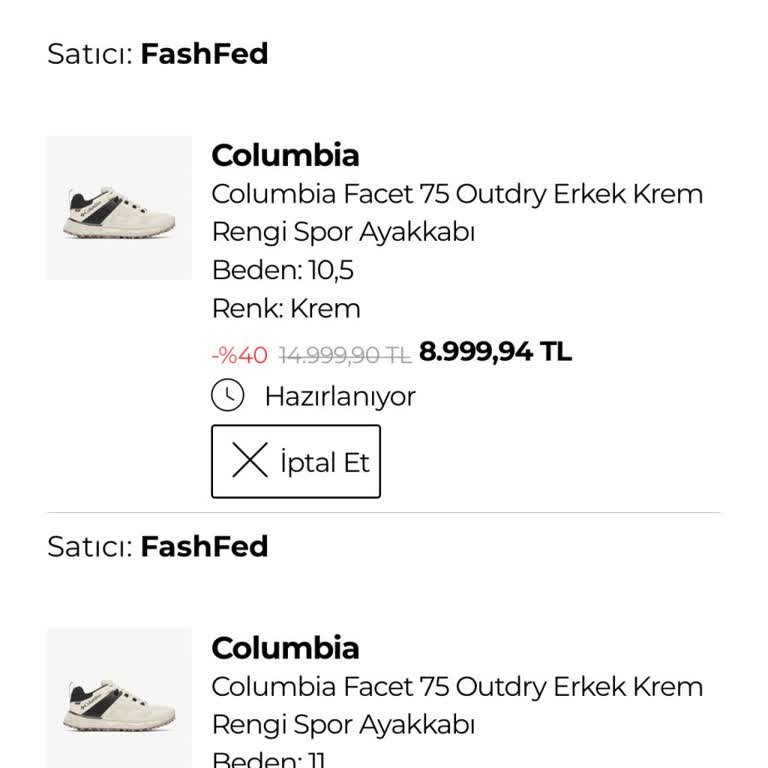Viewport: 768px width, 768px height.
Task: Open the shoe thumbnail for size 11 item
Action: pos(119,698)
